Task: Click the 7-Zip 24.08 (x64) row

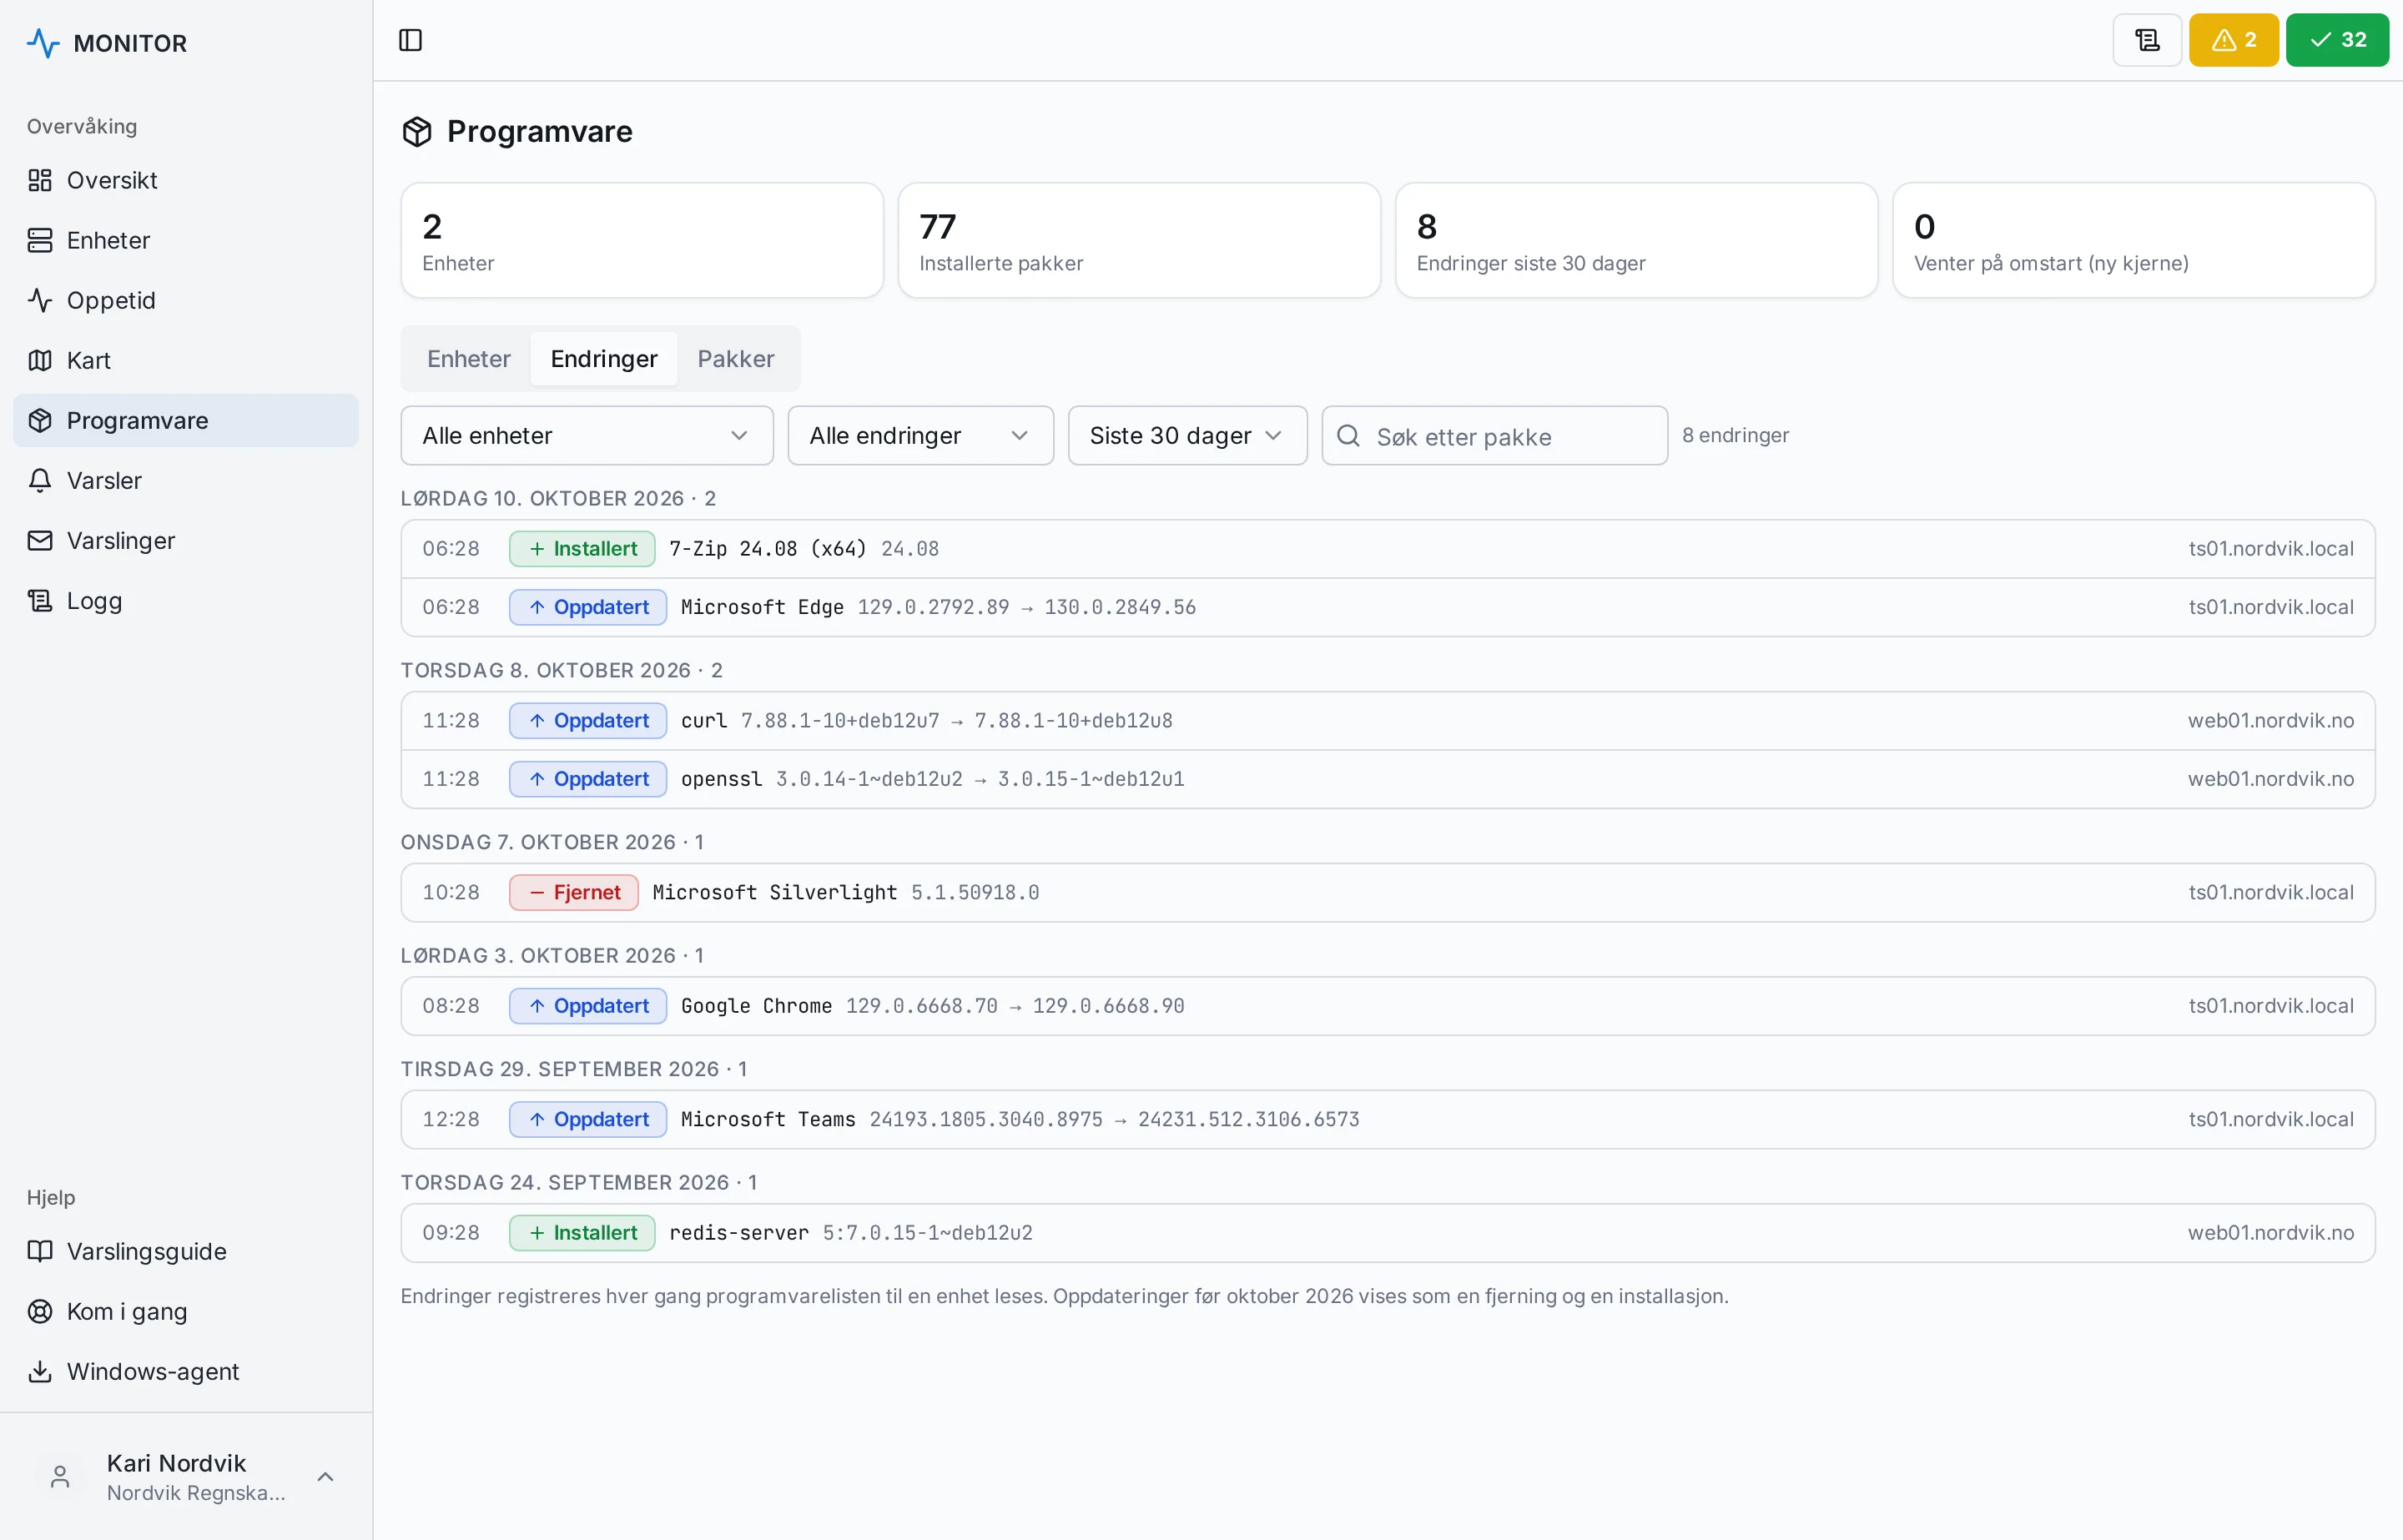Action: tap(1387, 549)
